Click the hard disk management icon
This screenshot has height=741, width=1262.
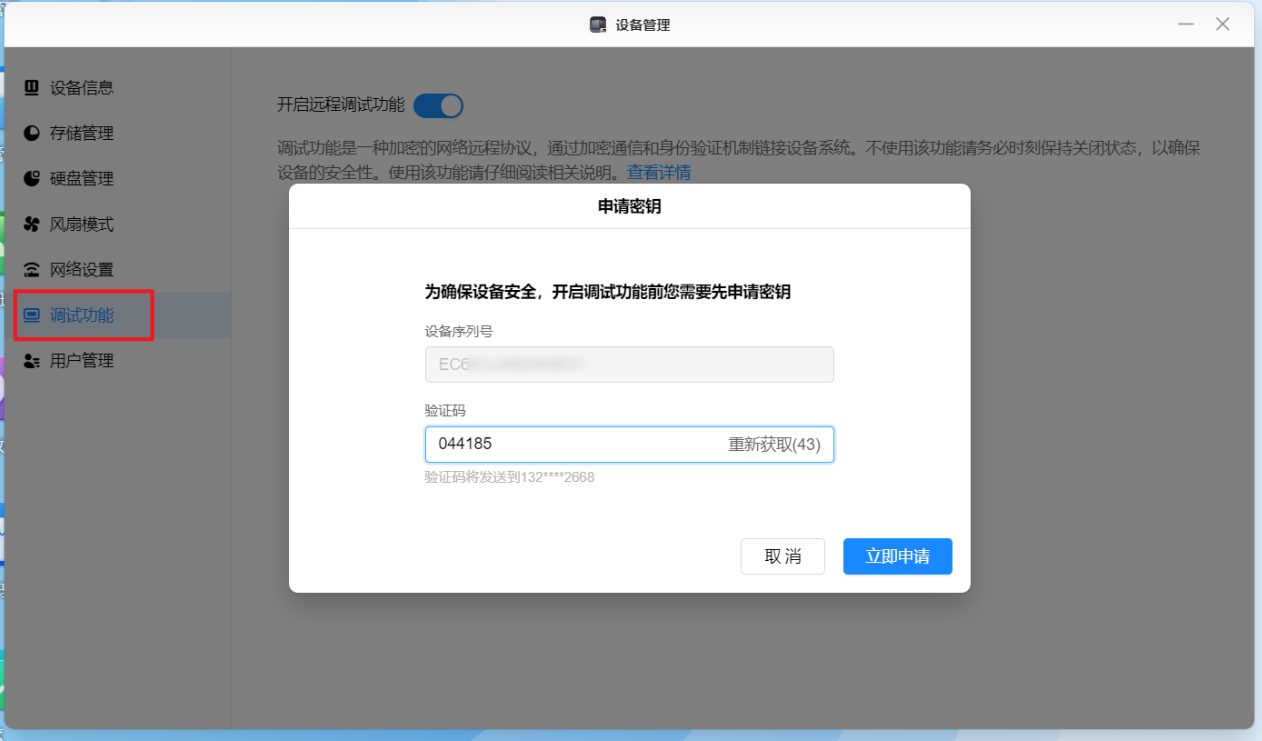[32, 179]
